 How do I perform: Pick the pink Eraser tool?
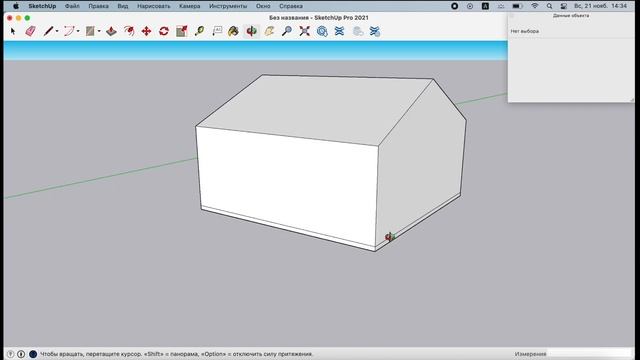(x=30, y=31)
